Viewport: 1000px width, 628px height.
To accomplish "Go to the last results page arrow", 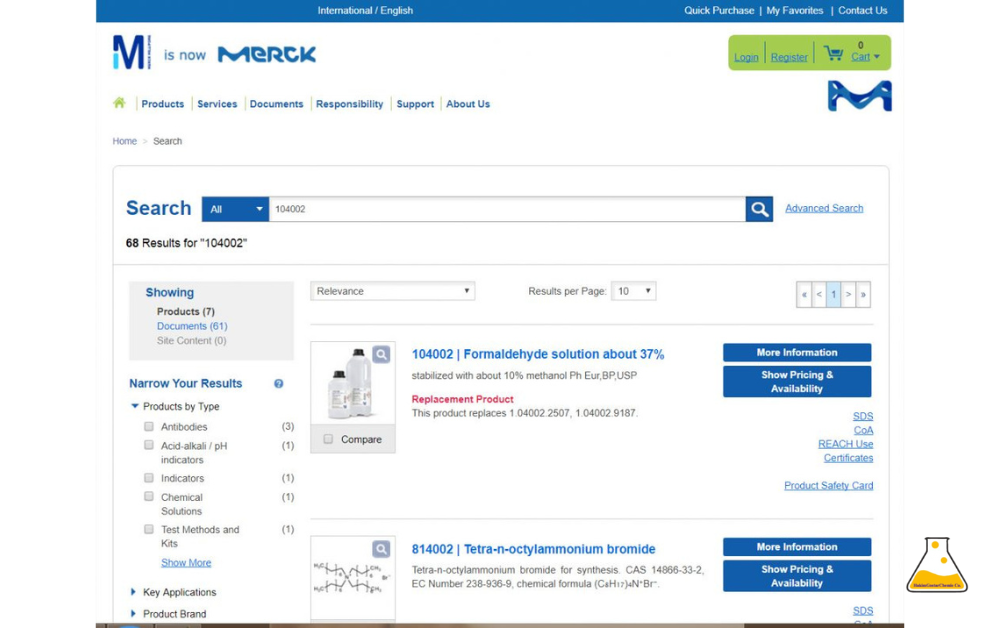I will 863,295.
